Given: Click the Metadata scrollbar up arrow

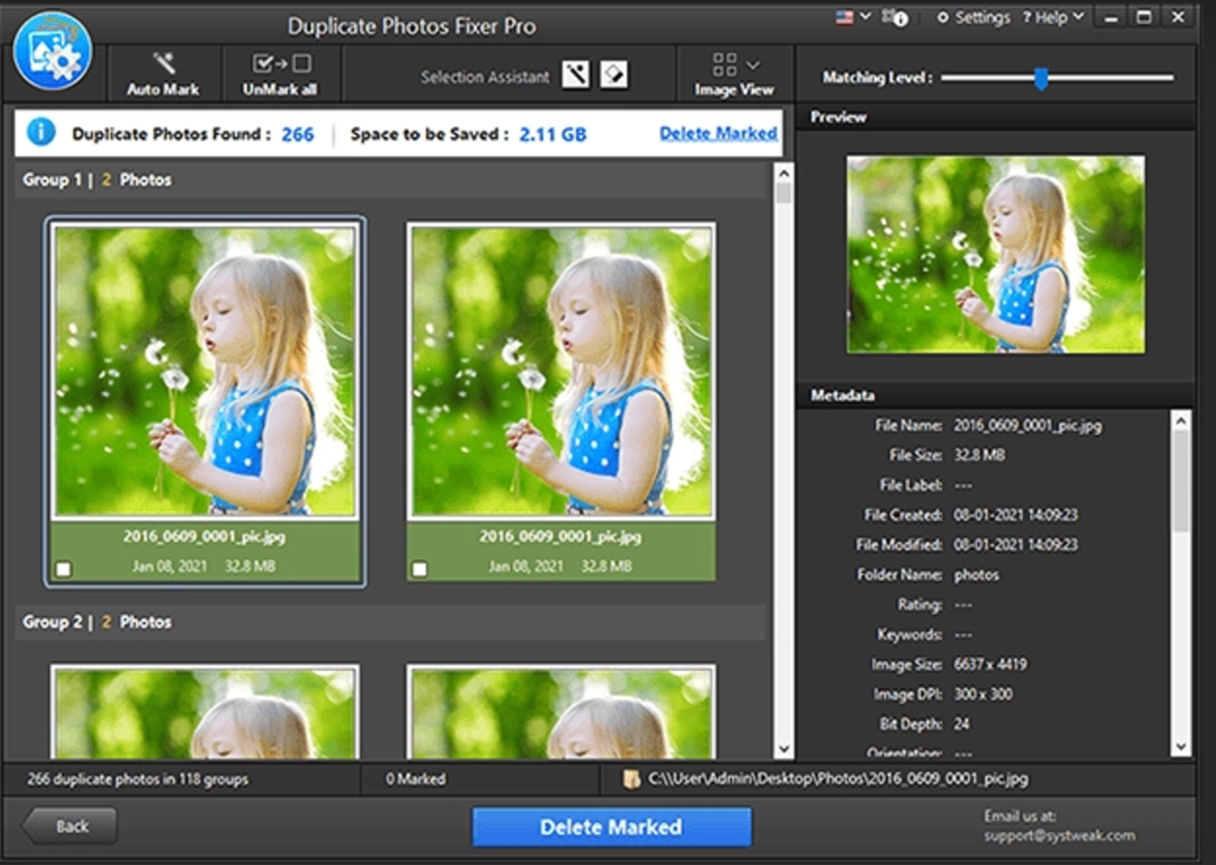Looking at the screenshot, I should tap(1181, 421).
